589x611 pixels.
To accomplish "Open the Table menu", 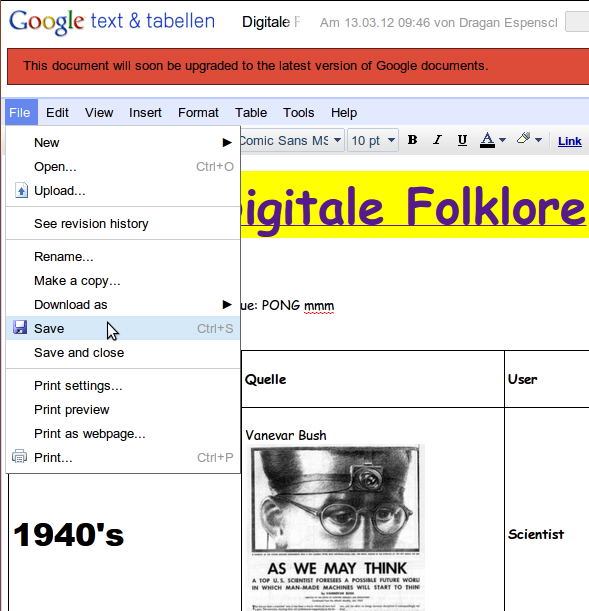I will click(x=251, y=113).
